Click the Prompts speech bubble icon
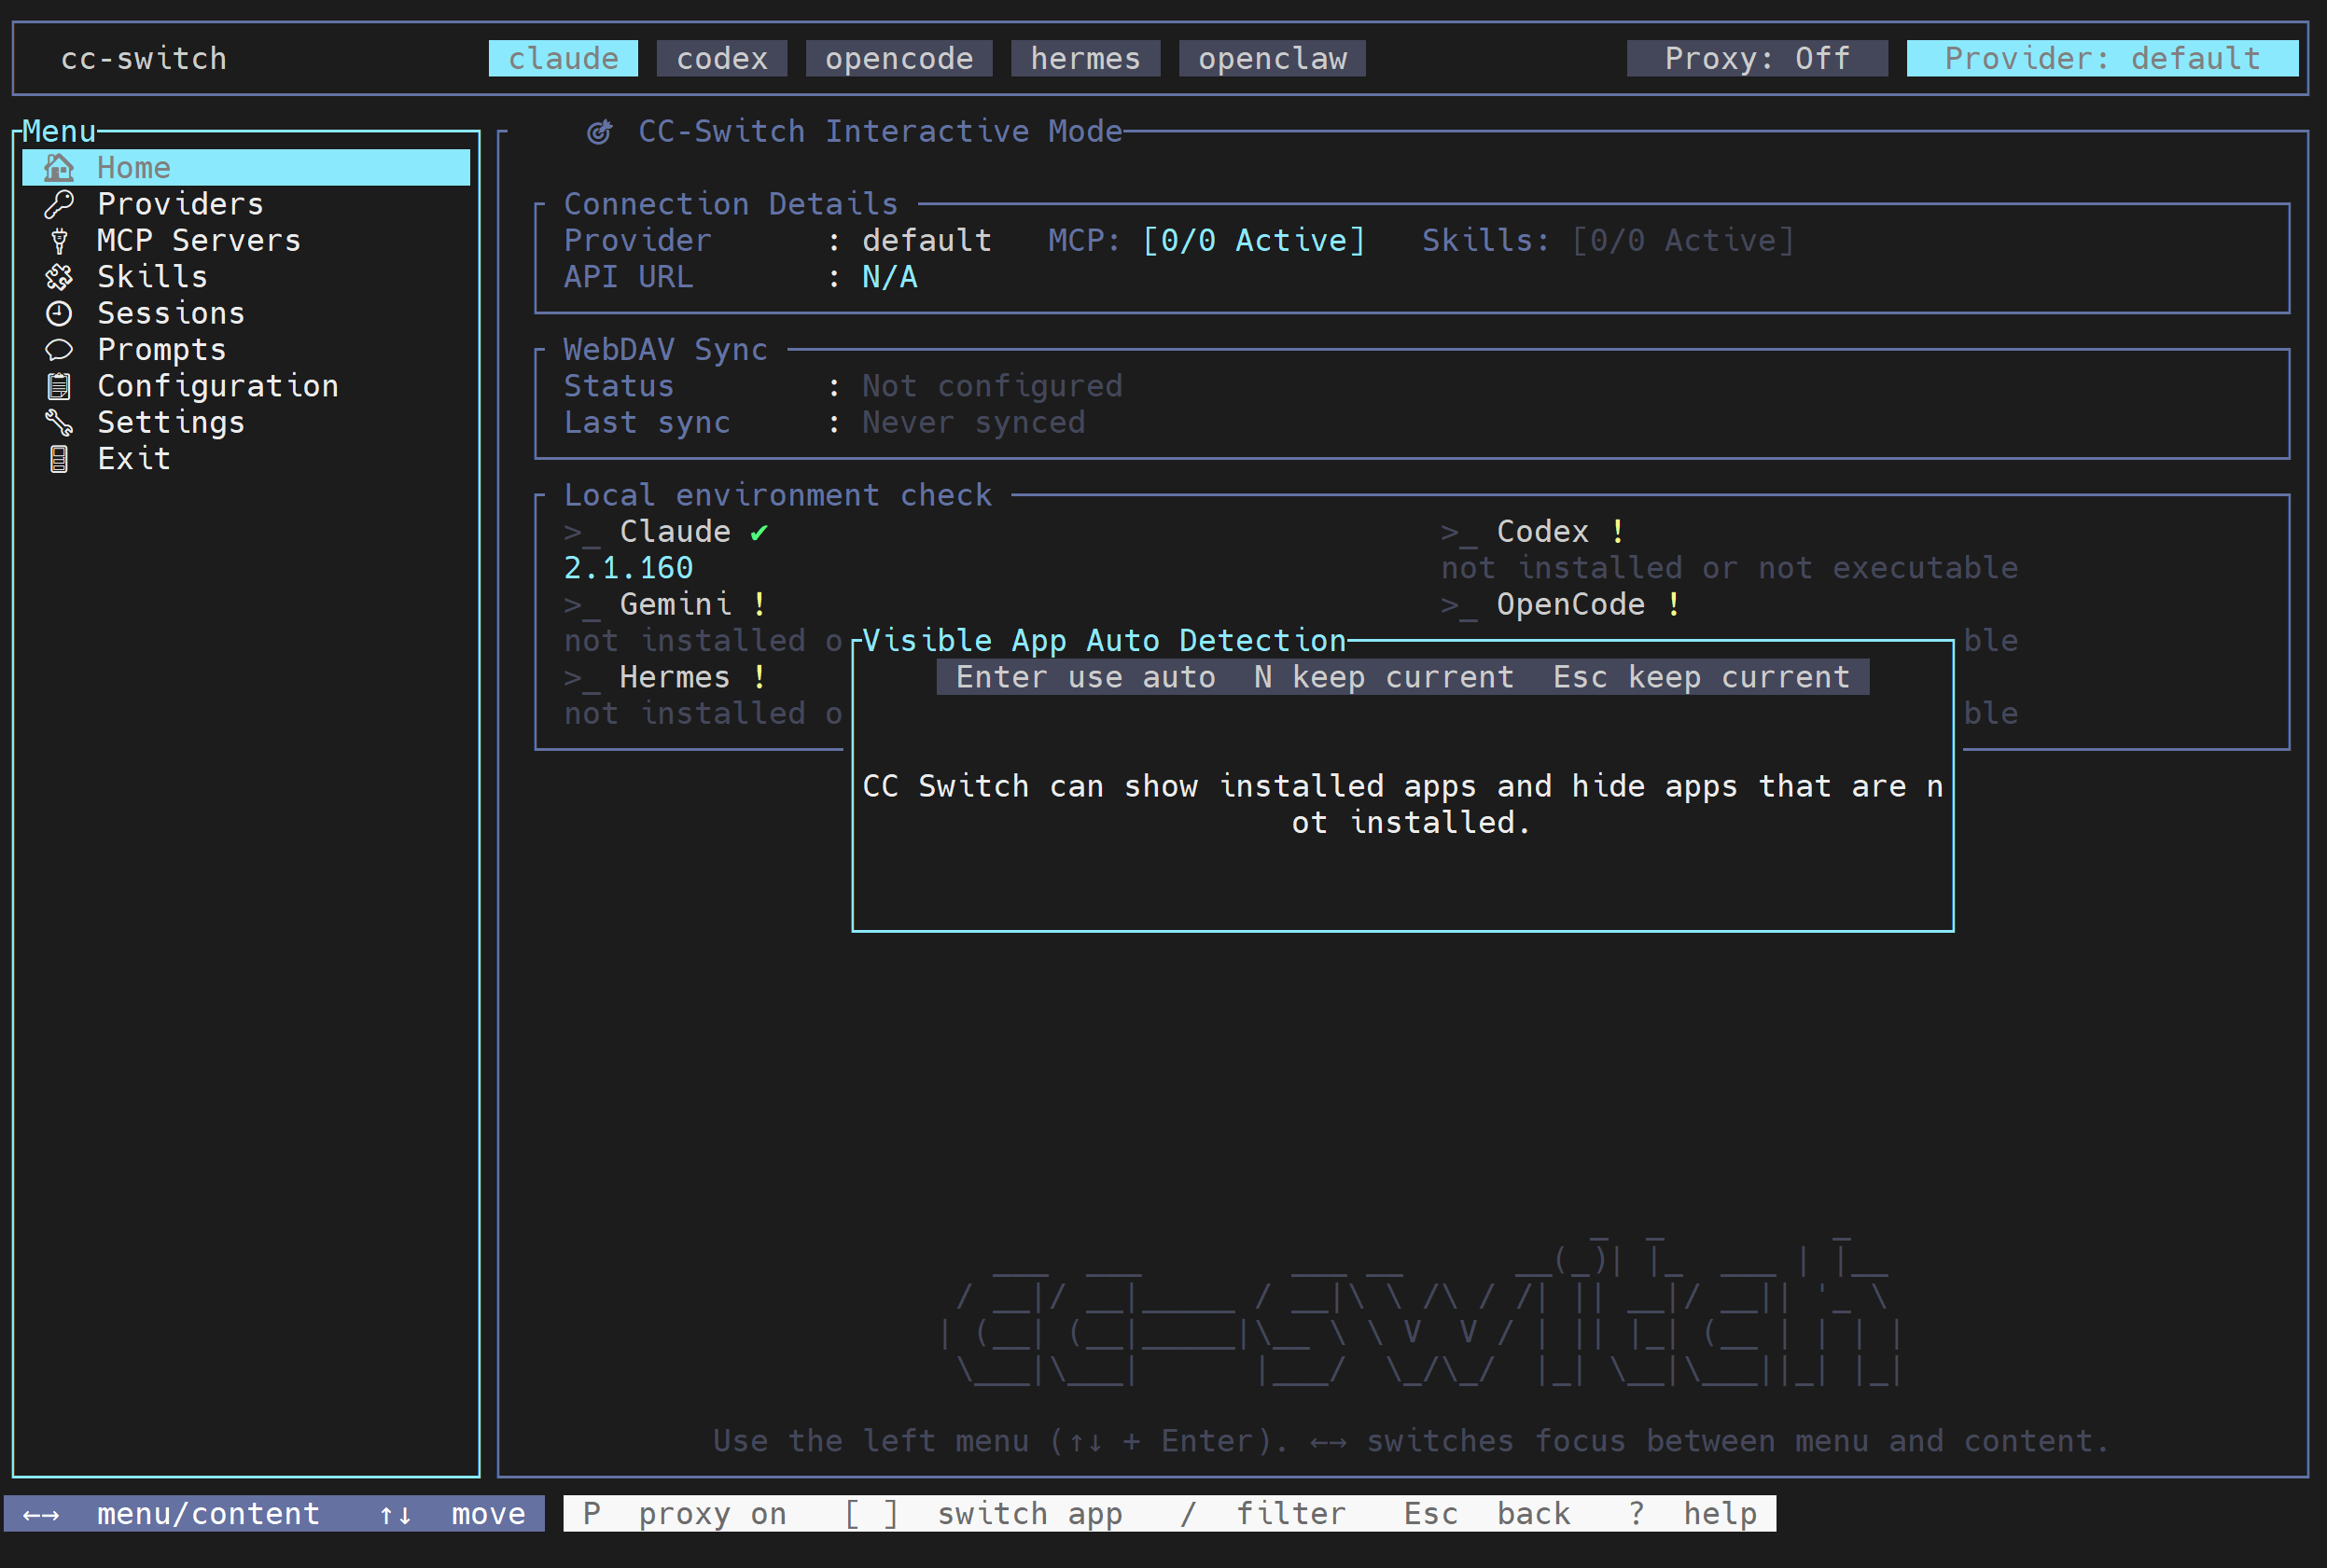2327x1568 pixels. [x=59, y=350]
